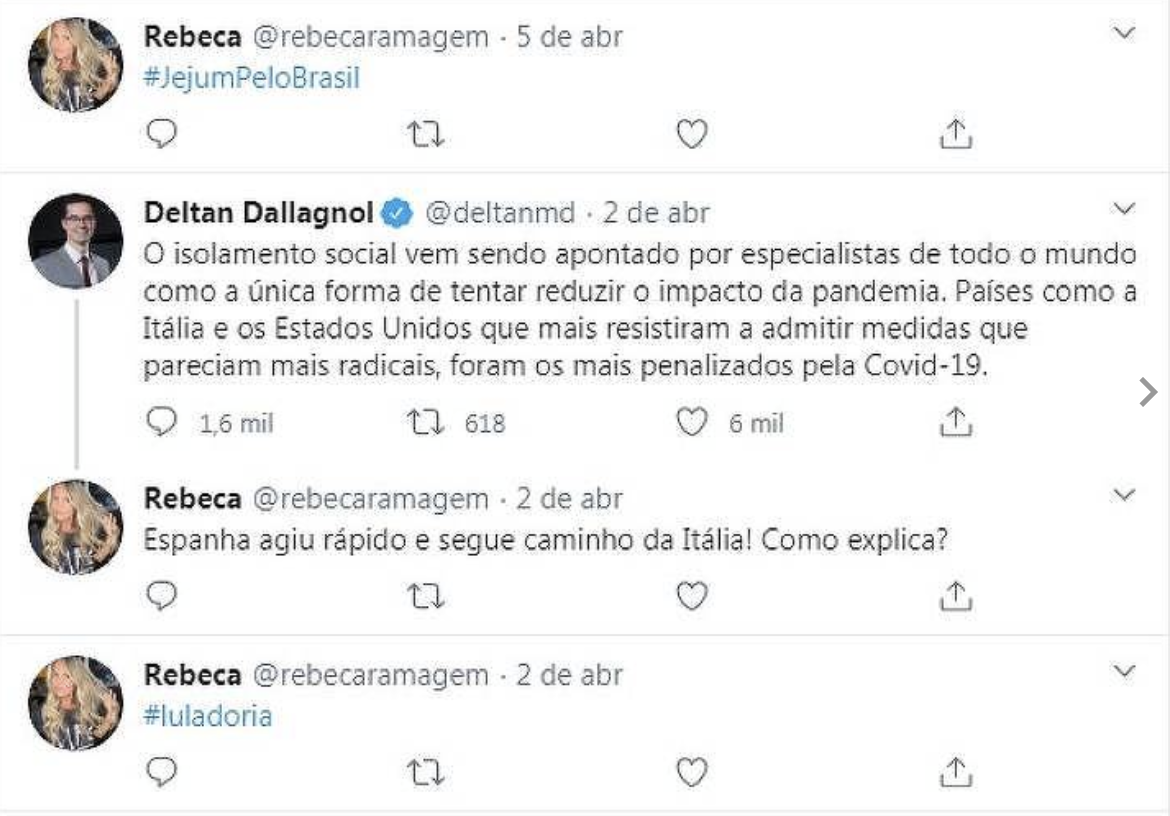Open the @deltanmd handle profile
The image size is (1170, 816).
(x=501, y=212)
